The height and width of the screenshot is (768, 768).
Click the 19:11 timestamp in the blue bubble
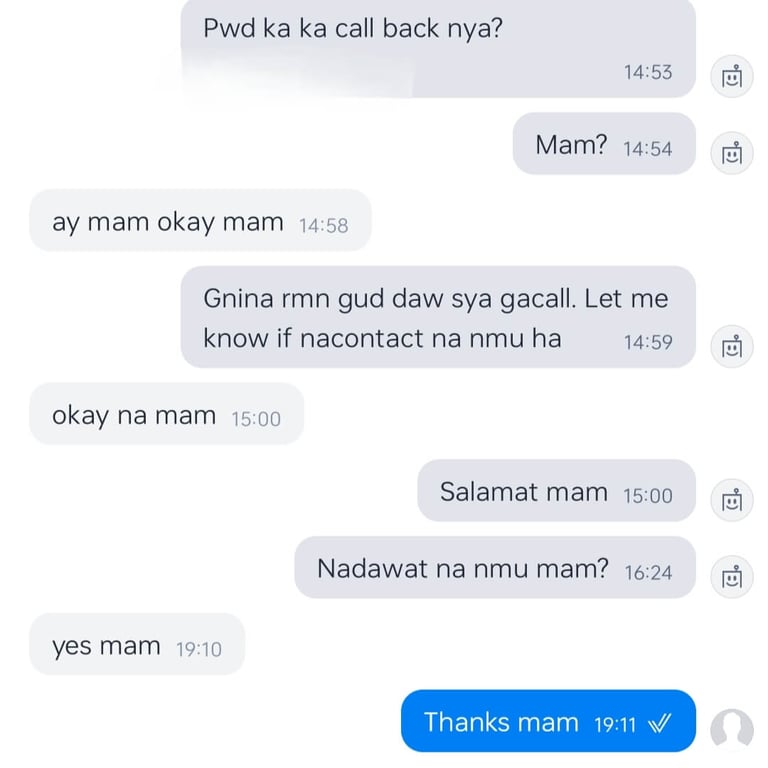coord(615,724)
